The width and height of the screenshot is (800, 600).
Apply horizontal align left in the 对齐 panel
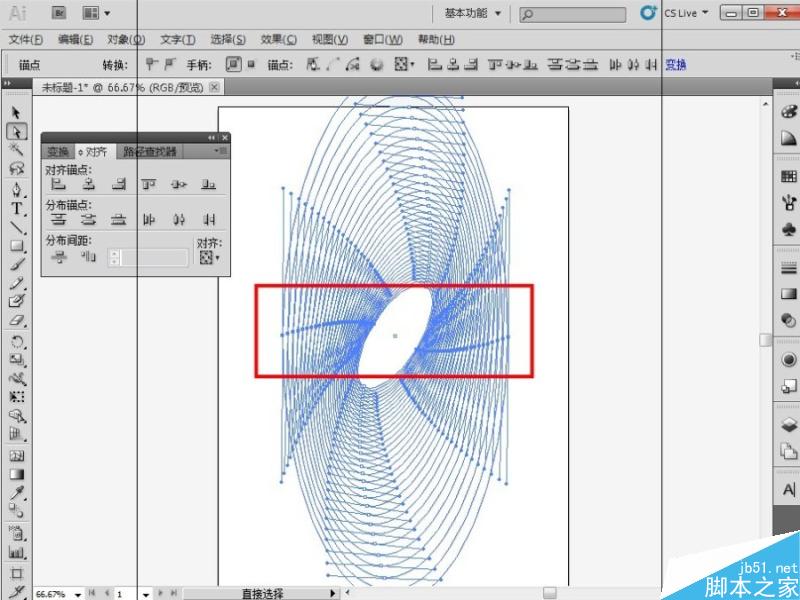pos(59,184)
